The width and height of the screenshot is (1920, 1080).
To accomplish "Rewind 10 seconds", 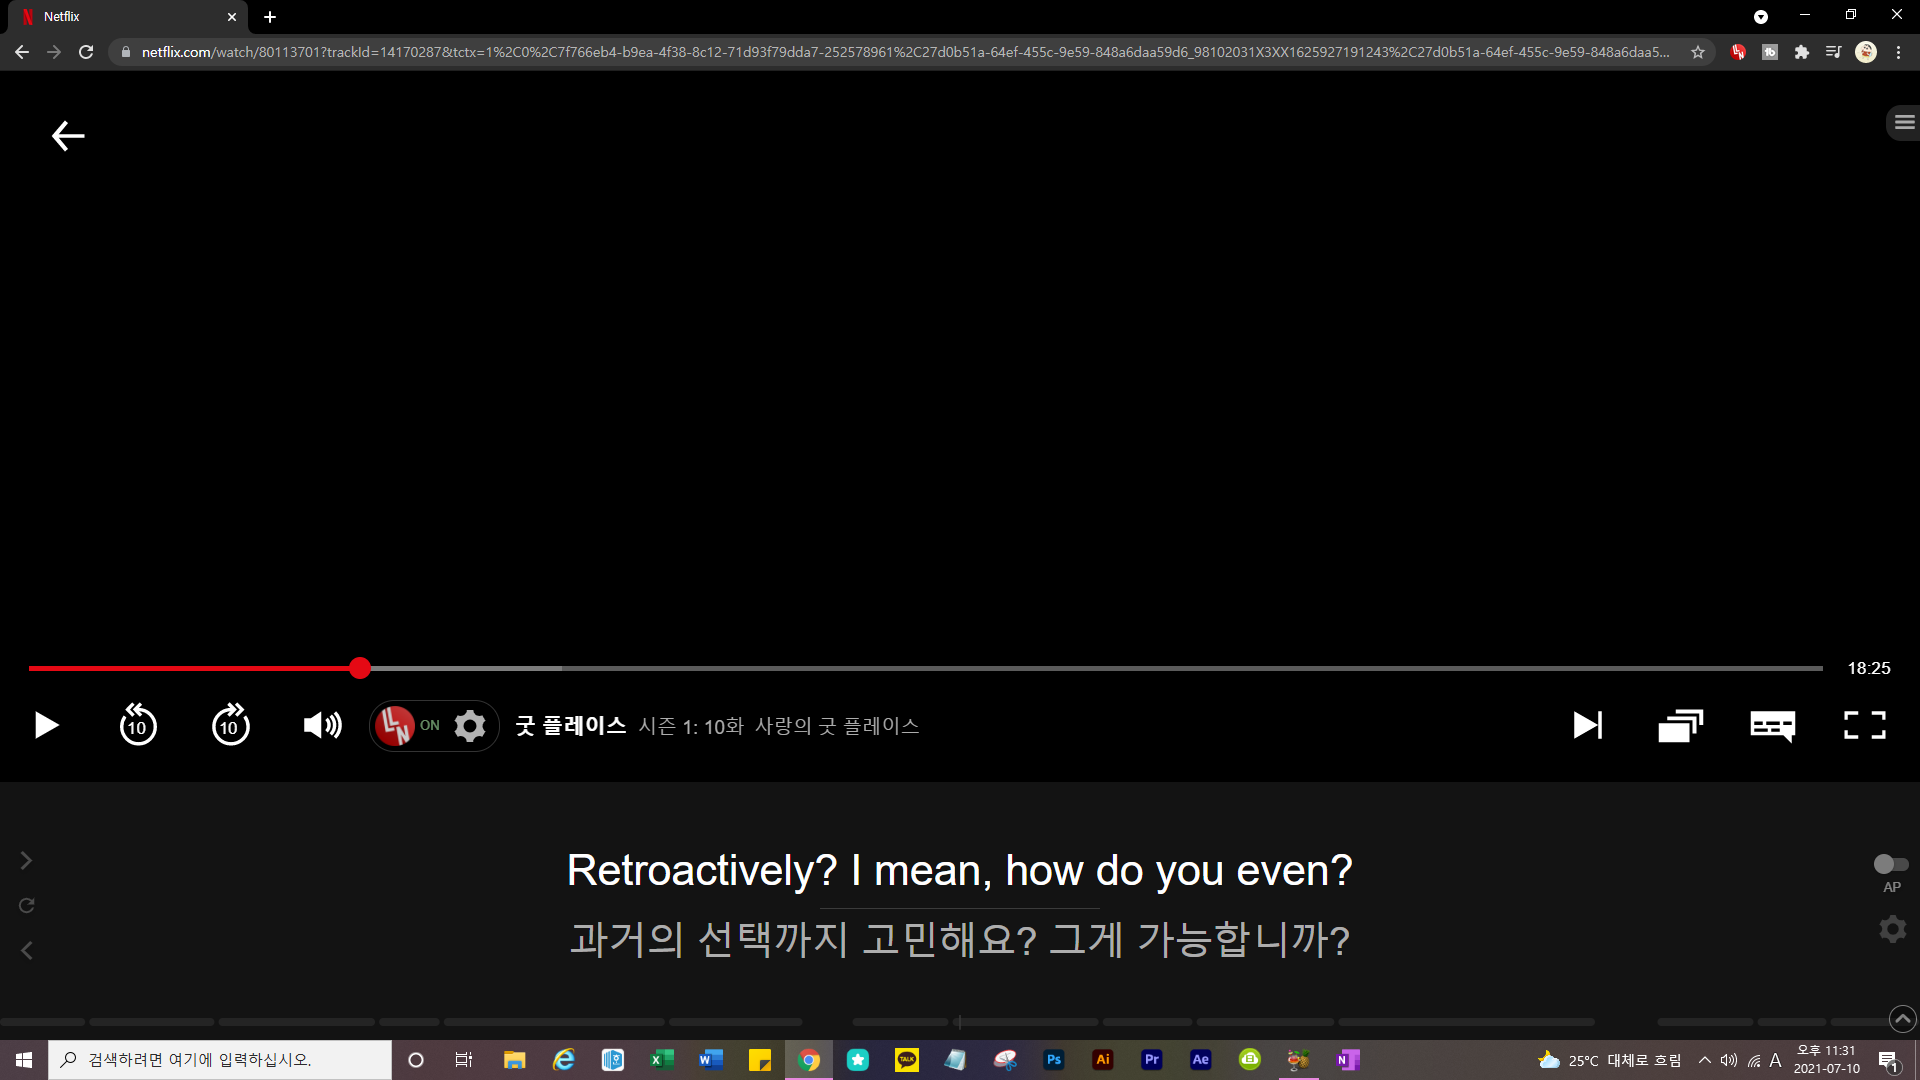I will pyautogui.click(x=138, y=725).
